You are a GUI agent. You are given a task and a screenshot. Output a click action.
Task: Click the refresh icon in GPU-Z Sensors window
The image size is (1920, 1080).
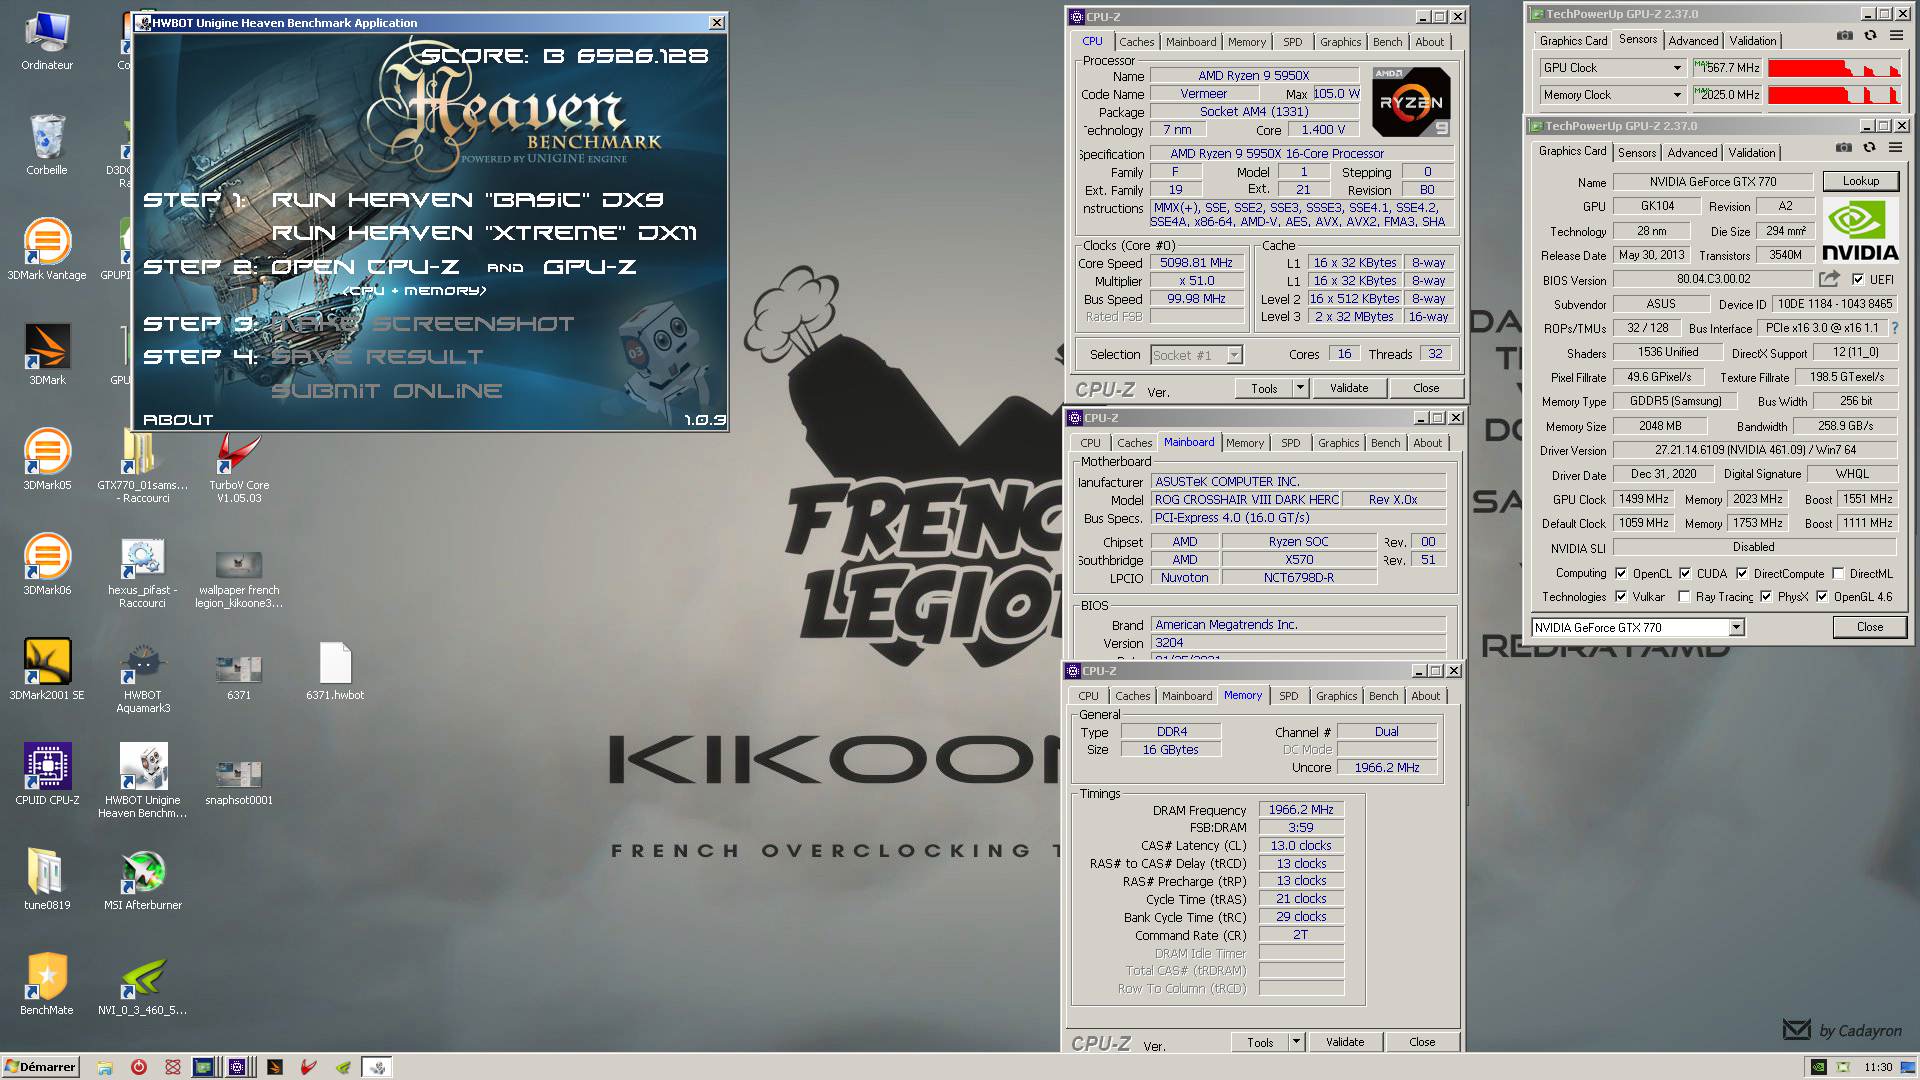1870,36
